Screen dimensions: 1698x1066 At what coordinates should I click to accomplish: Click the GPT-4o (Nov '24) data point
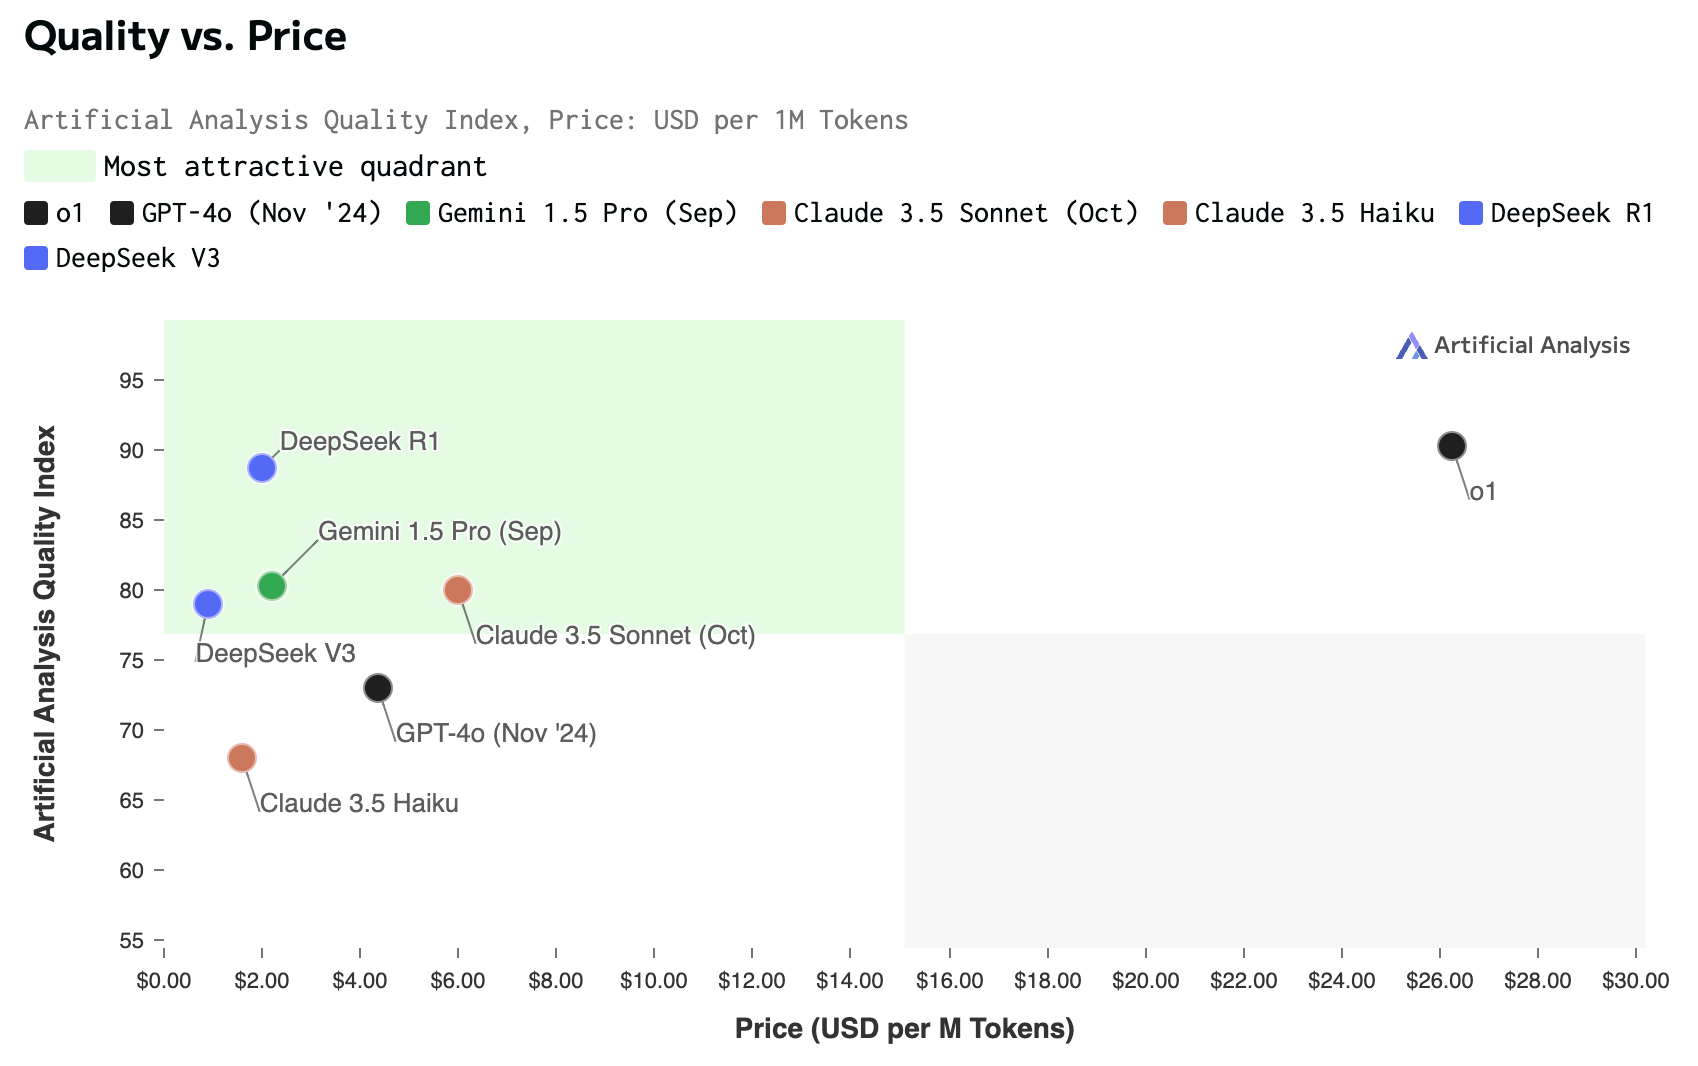tap(378, 688)
